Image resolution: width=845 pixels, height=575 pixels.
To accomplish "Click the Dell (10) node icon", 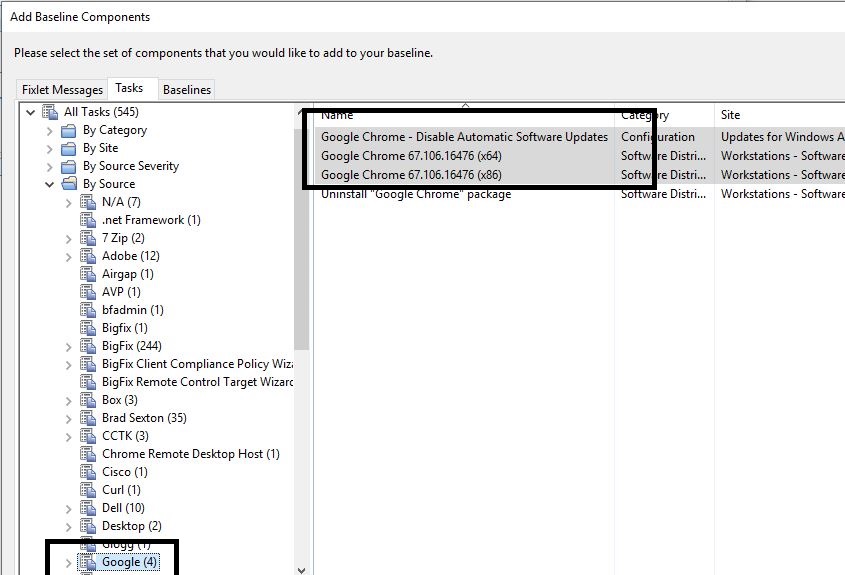I will (x=88, y=508).
